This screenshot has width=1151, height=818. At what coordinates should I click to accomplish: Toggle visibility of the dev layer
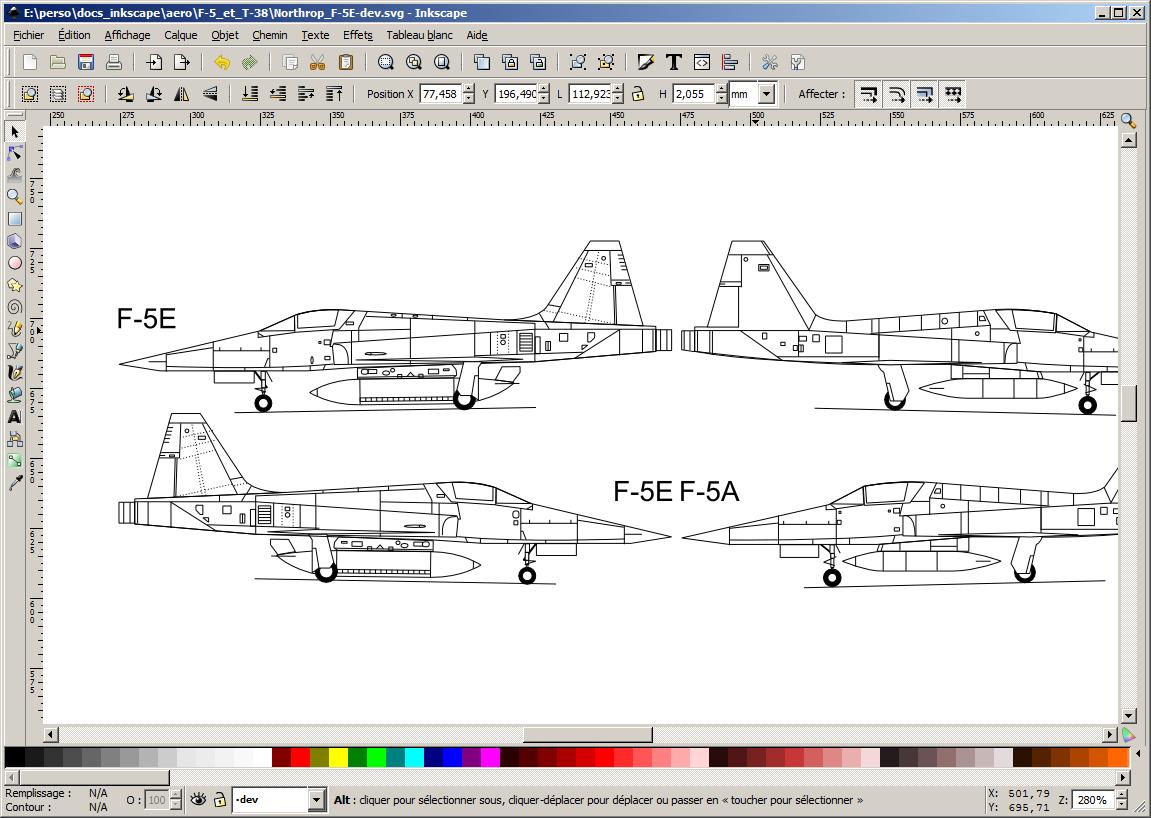click(198, 799)
